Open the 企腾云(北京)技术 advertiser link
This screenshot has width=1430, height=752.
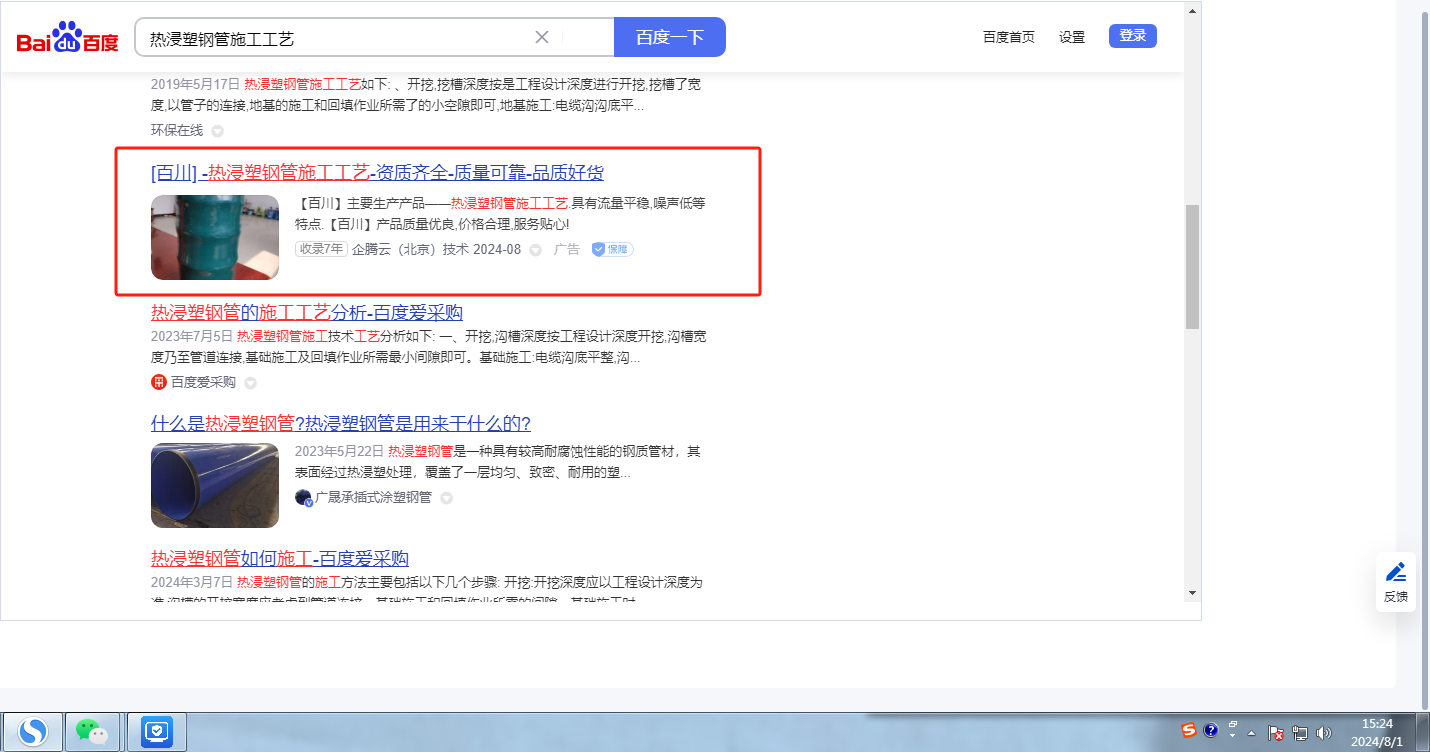[x=410, y=249]
